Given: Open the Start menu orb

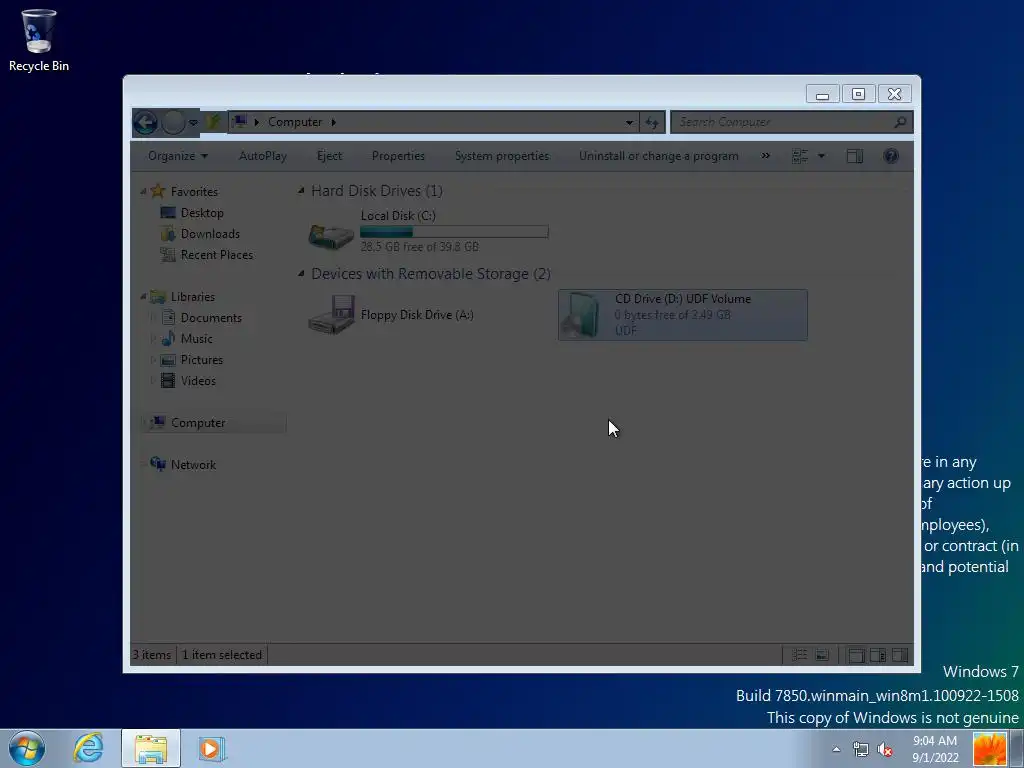Looking at the screenshot, I should coord(27,748).
